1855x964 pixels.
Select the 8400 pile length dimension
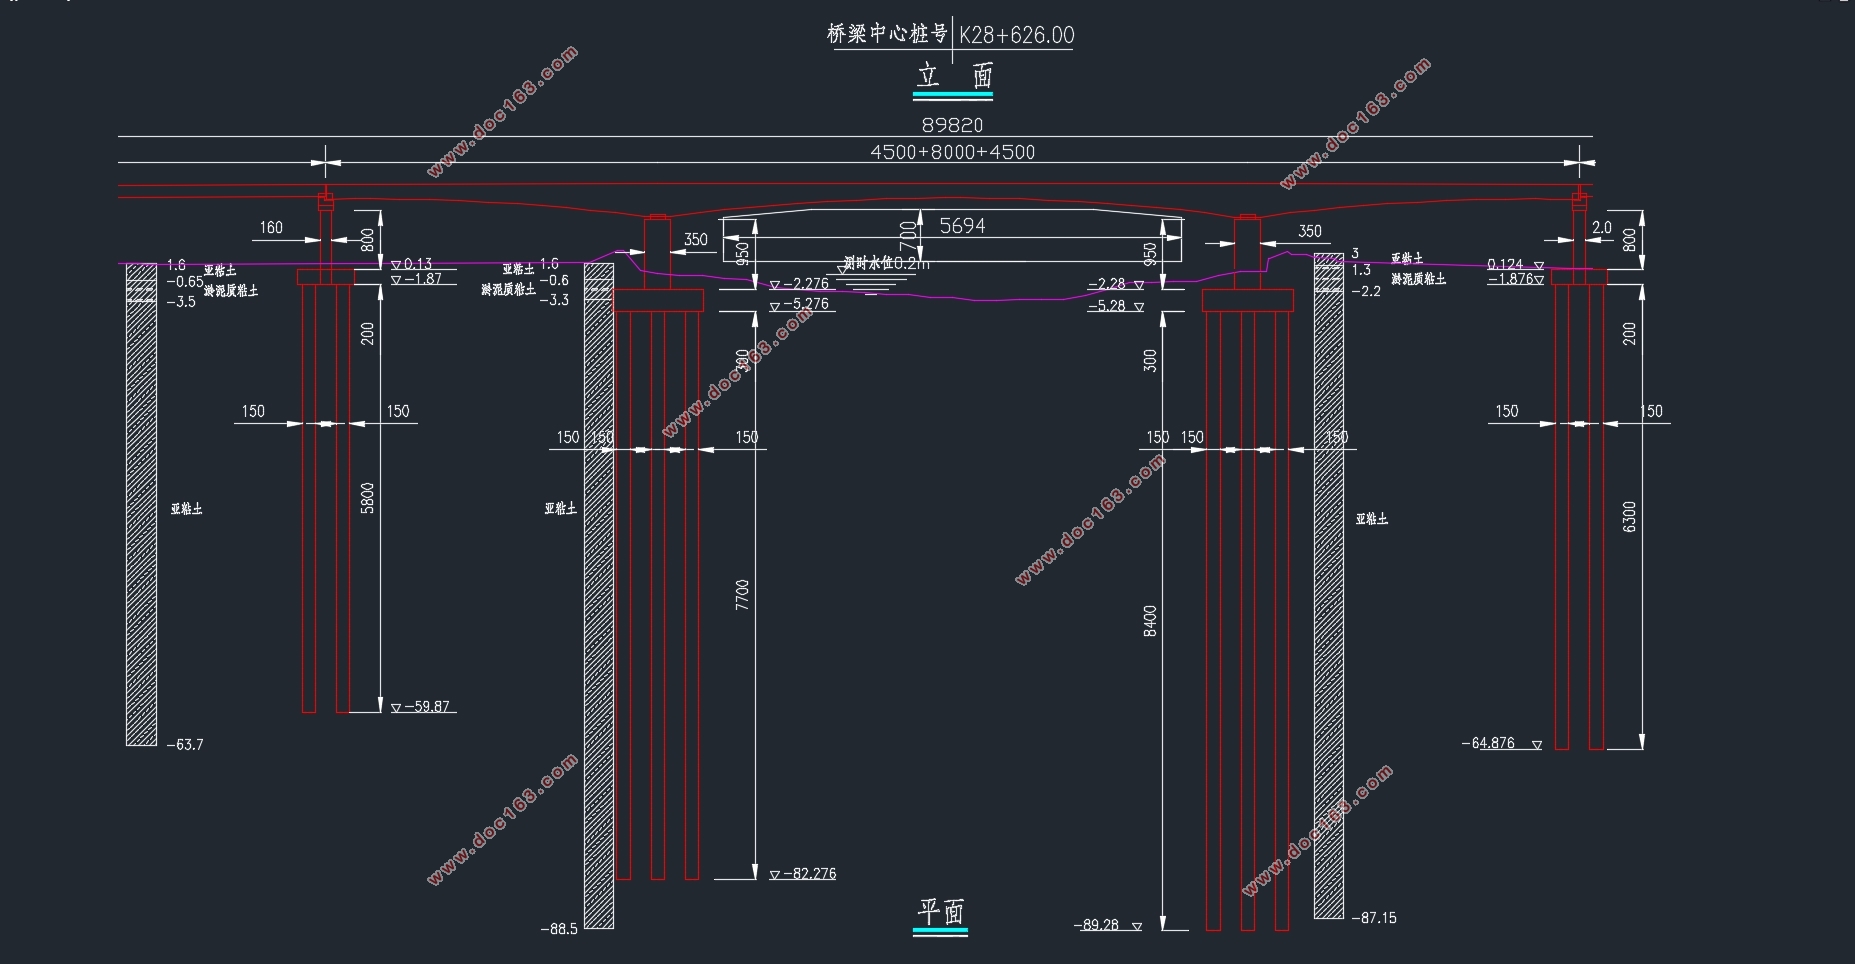(x=1150, y=620)
